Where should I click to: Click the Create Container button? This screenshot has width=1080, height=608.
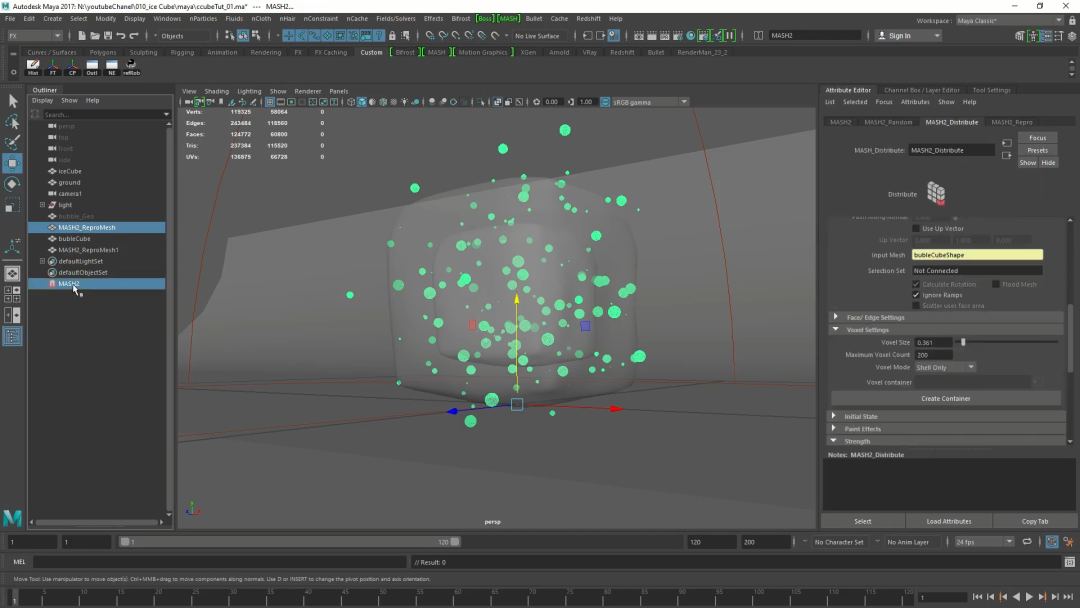point(945,399)
